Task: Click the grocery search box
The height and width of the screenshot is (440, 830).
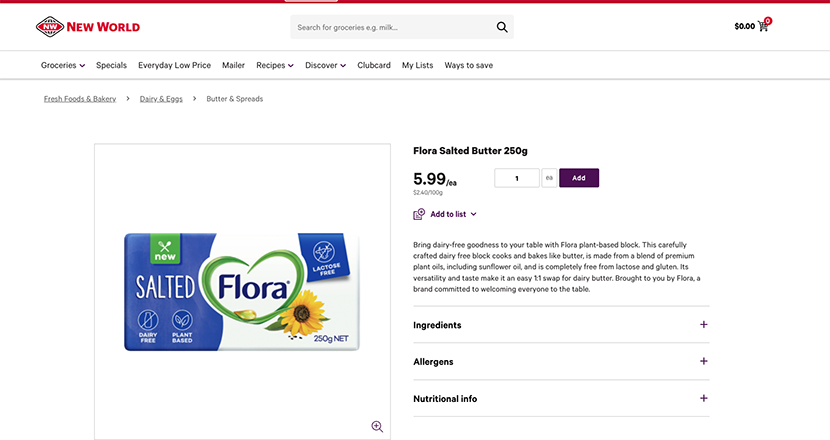Action: (x=390, y=27)
